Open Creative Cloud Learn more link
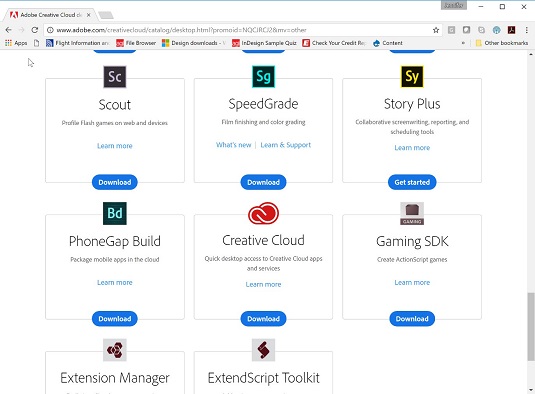The width and height of the screenshot is (535, 394). point(263,284)
